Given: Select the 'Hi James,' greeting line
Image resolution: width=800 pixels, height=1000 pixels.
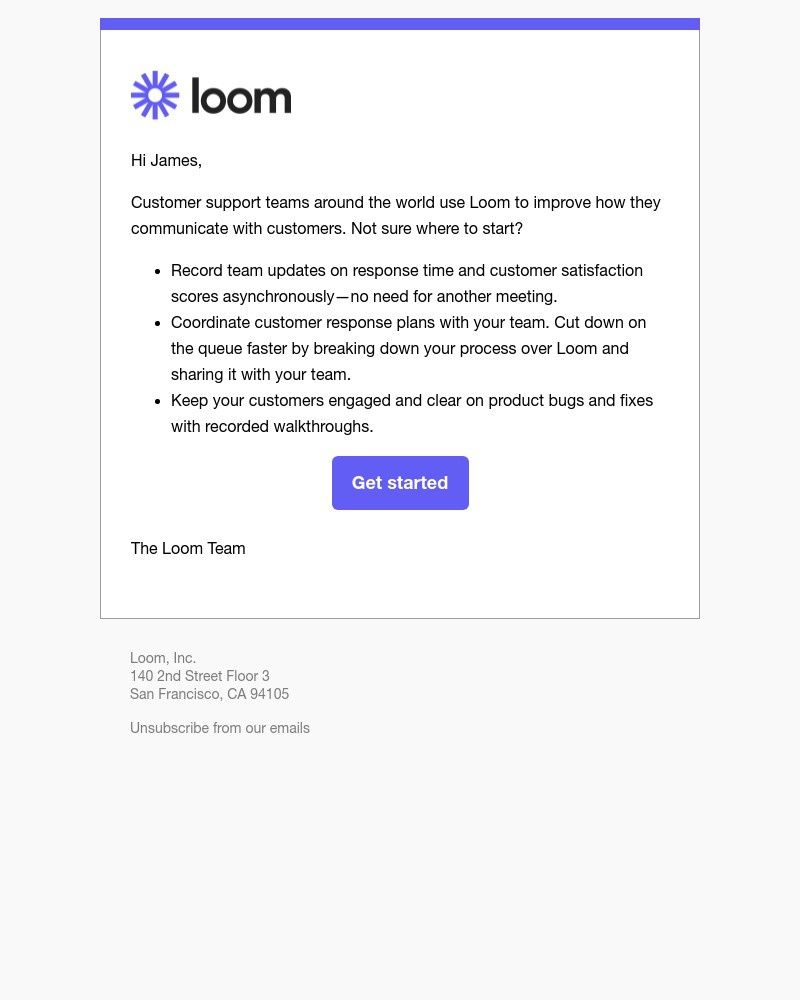Looking at the screenshot, I should 166,160.
